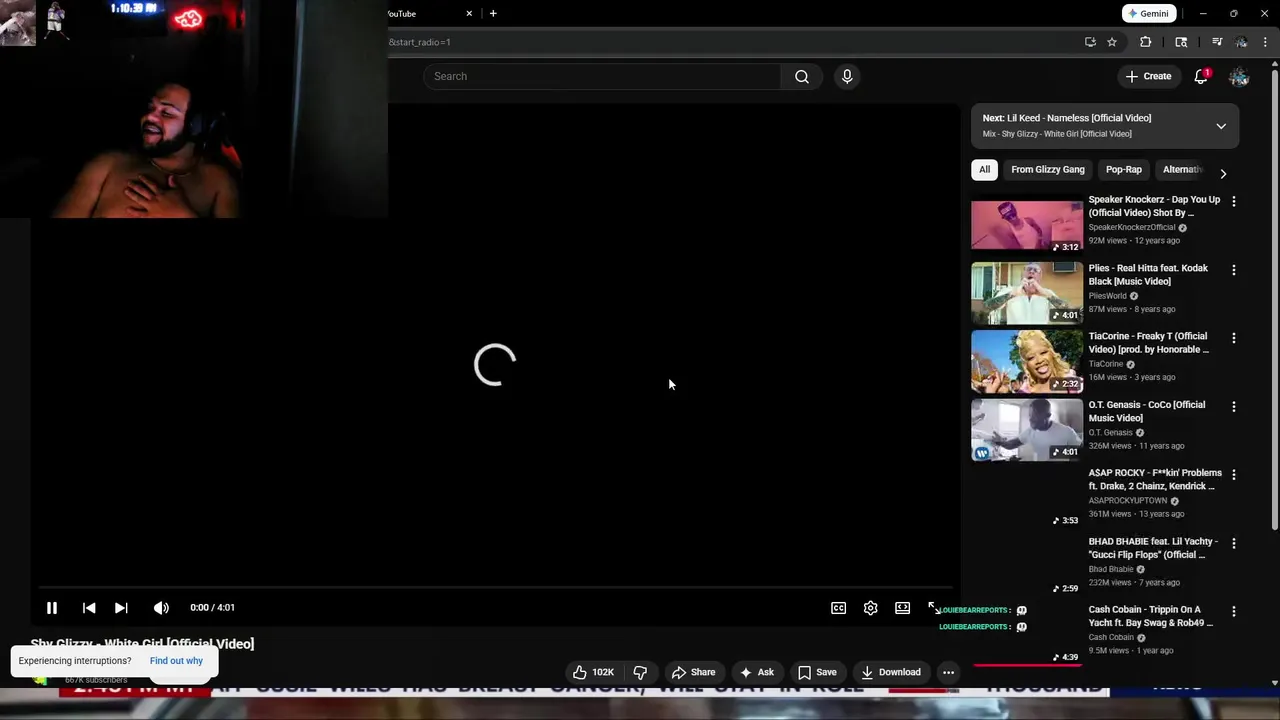Click the video progress bar
Screen dimensions: 1280x720
[x=495, y=587]
